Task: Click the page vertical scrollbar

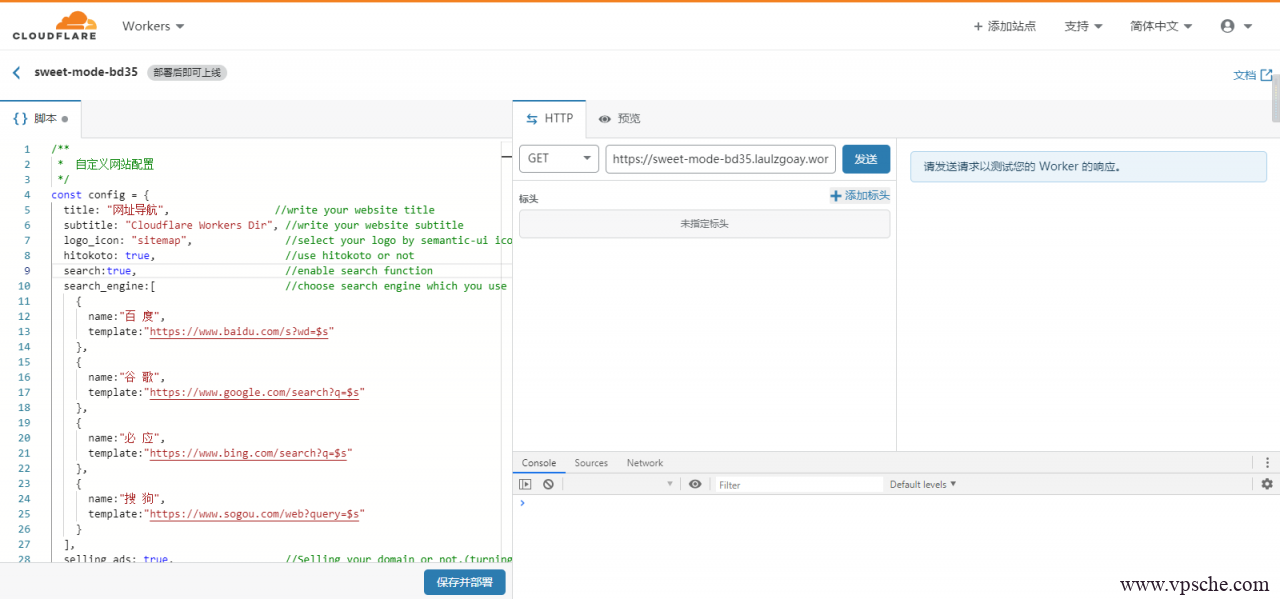Action: pos(1275,97)
